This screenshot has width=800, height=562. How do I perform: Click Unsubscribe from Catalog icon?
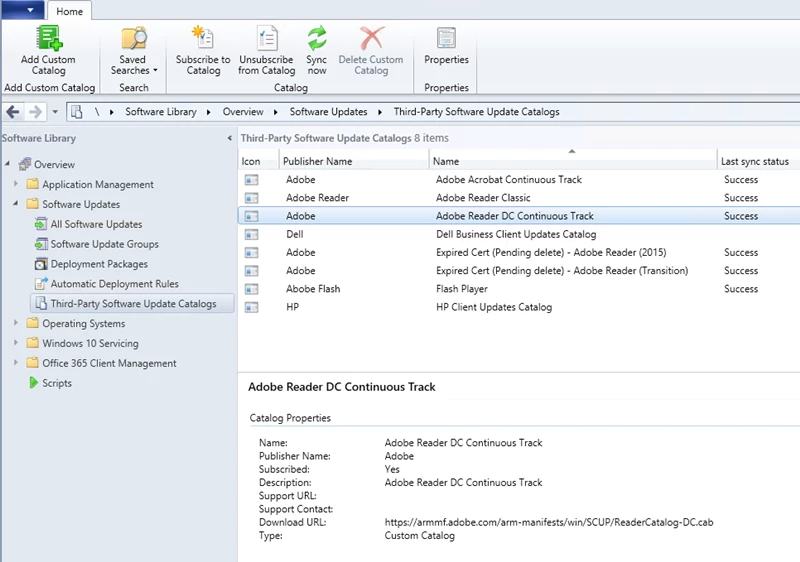pos(266,38)
